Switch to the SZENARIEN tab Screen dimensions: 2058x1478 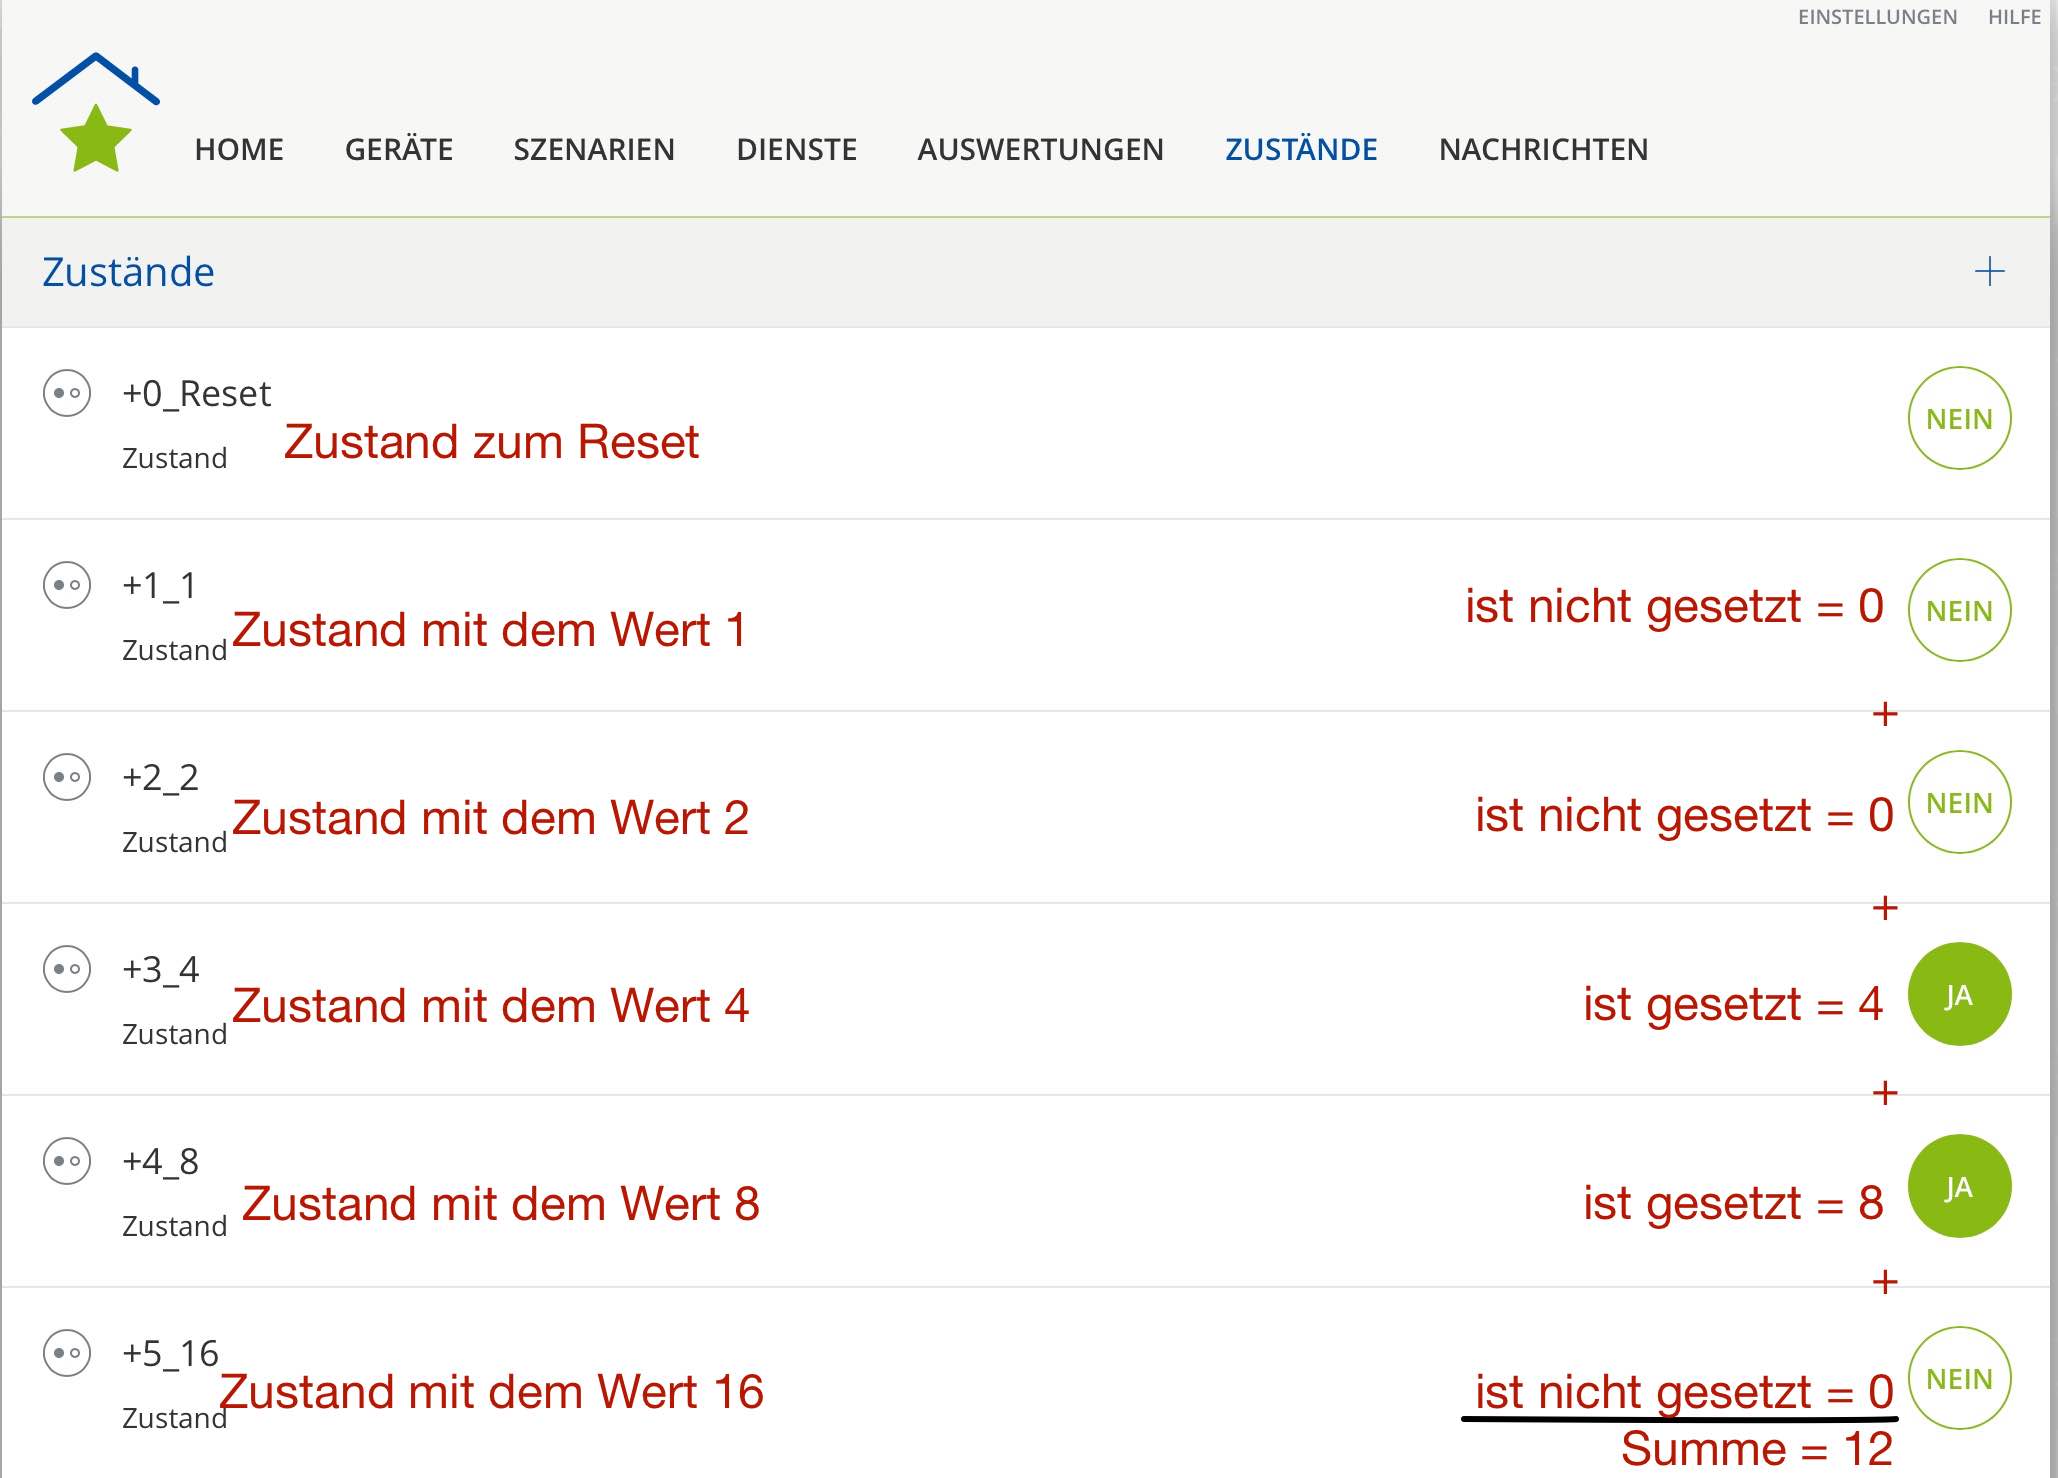pos(594,150)
